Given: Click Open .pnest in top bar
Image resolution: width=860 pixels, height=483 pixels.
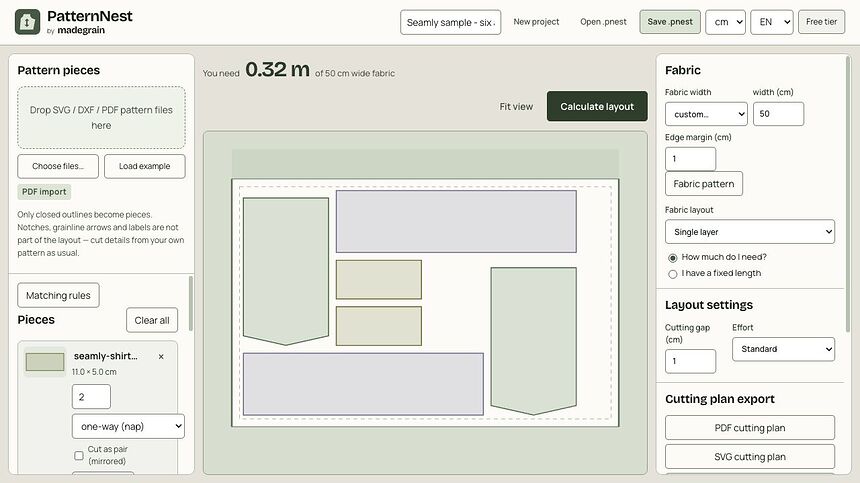Looking at the screenshot, I should tap(603, 22).
